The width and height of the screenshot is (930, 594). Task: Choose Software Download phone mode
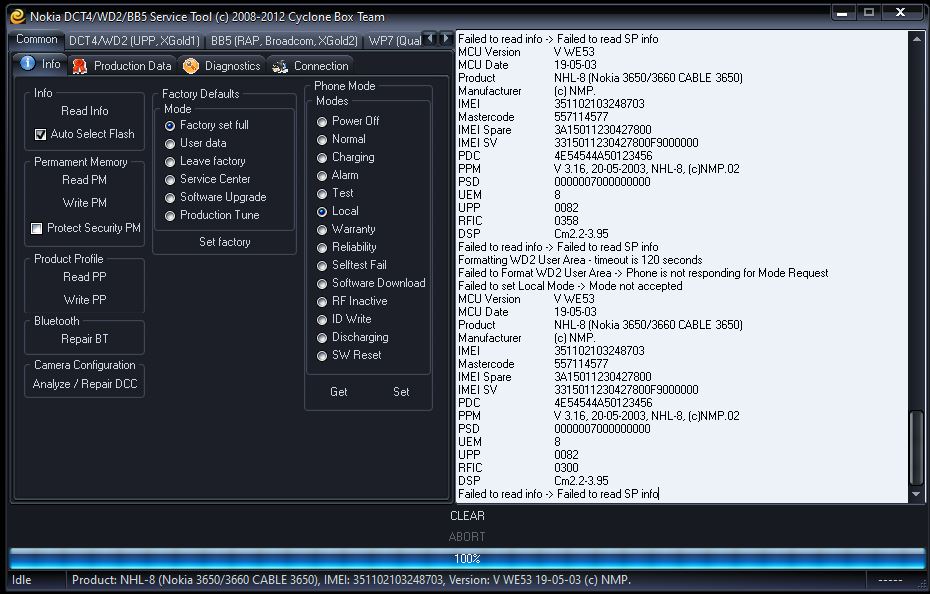pyautogui.click(x=322, y=283)
